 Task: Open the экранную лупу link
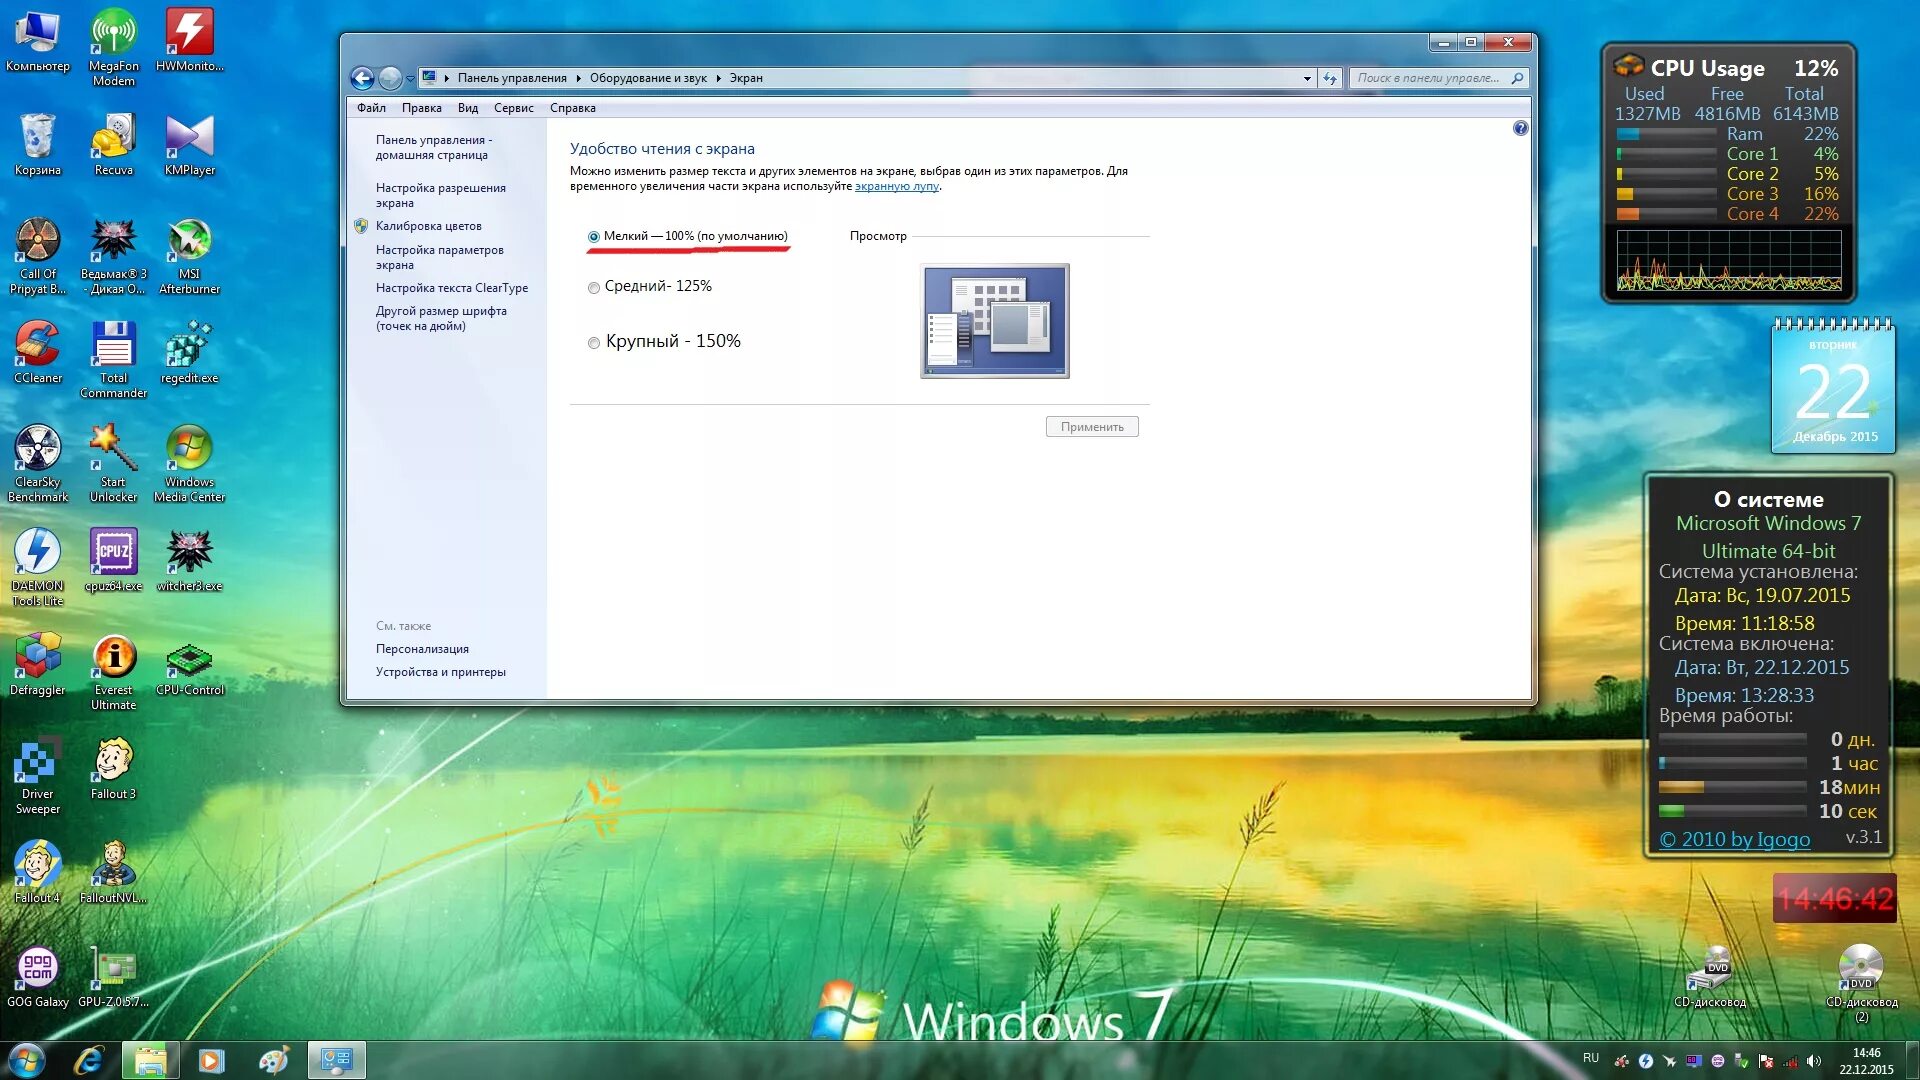[x=896, y=186]
